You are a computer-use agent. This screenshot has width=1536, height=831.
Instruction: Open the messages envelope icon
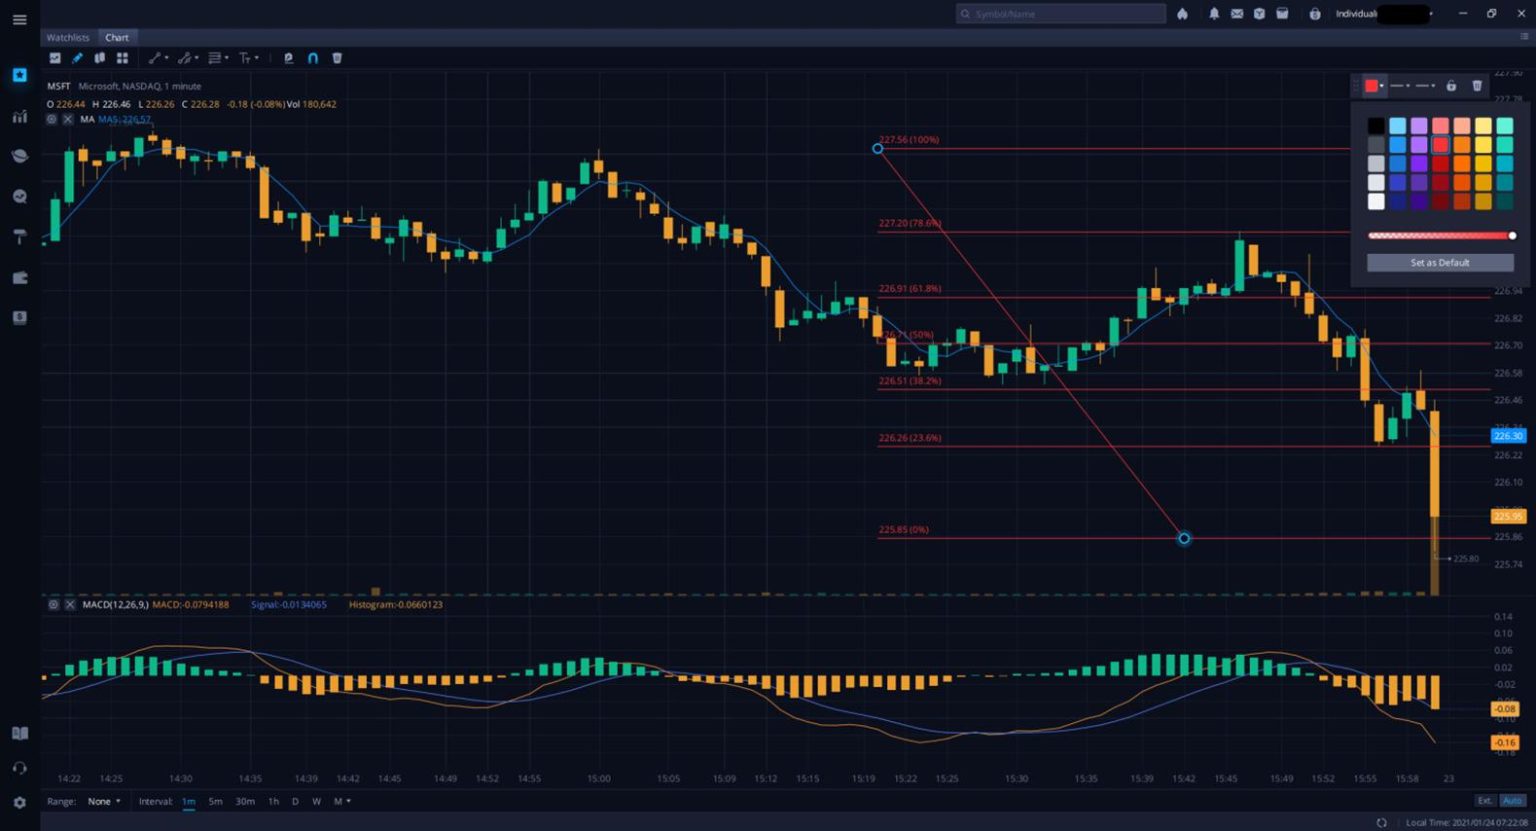click(1236, 14)
